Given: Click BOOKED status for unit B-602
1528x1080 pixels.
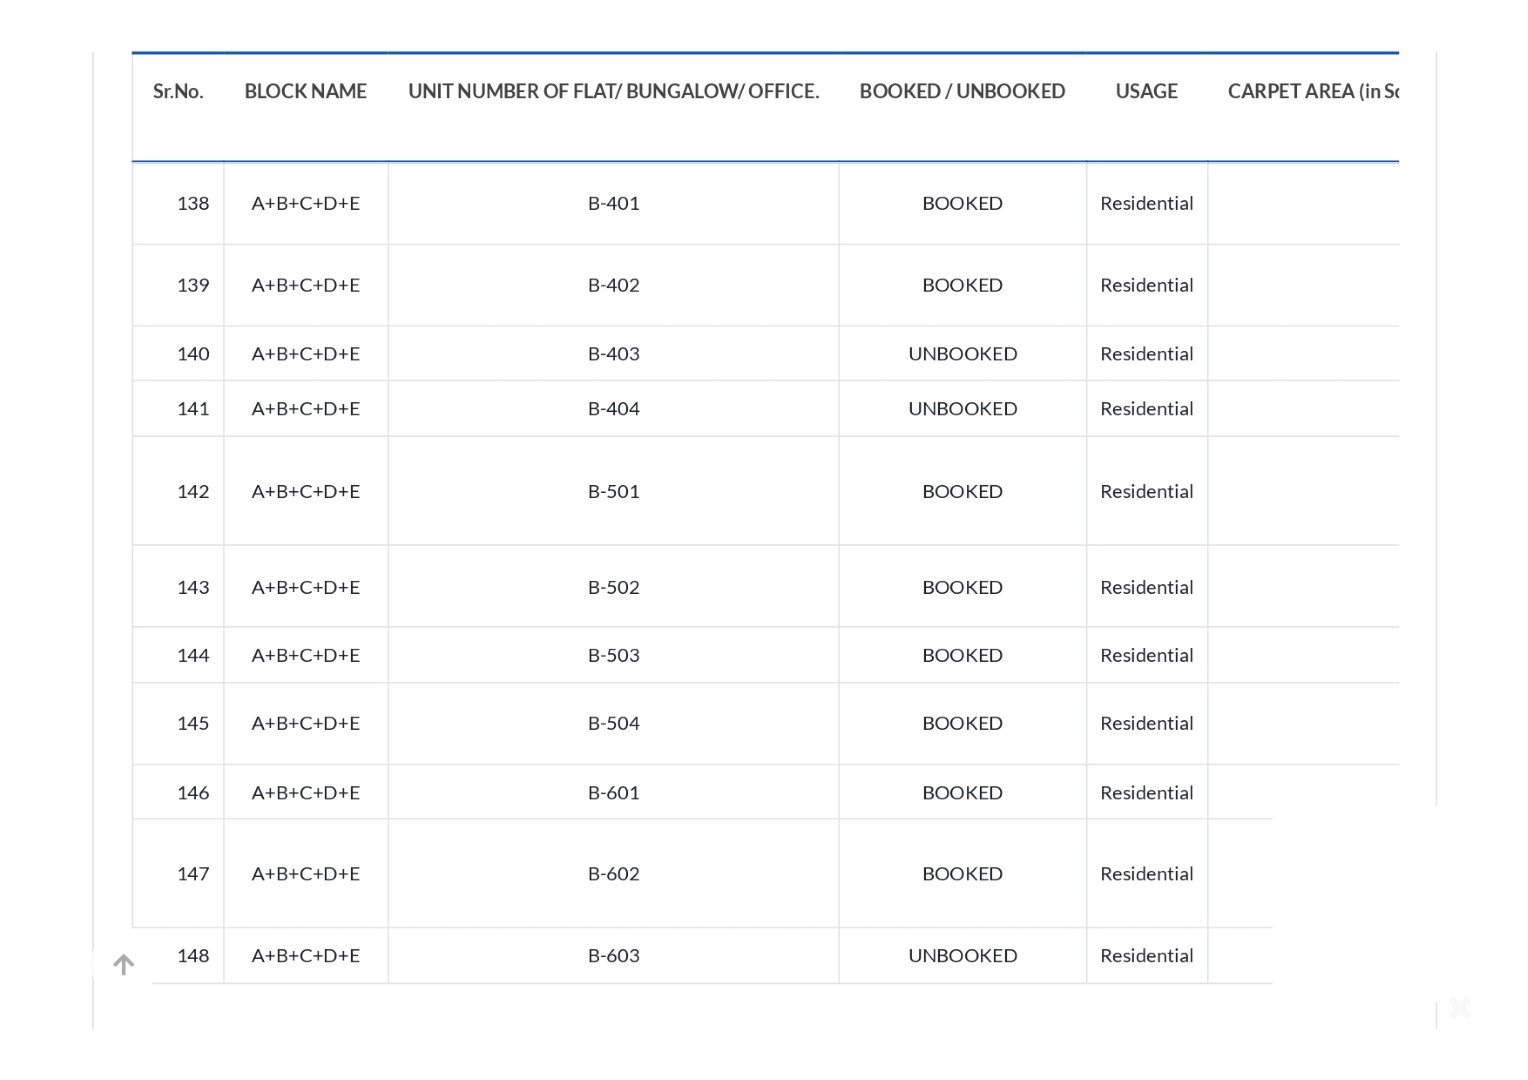Looking at the screenshot, I should pos(962,874).
